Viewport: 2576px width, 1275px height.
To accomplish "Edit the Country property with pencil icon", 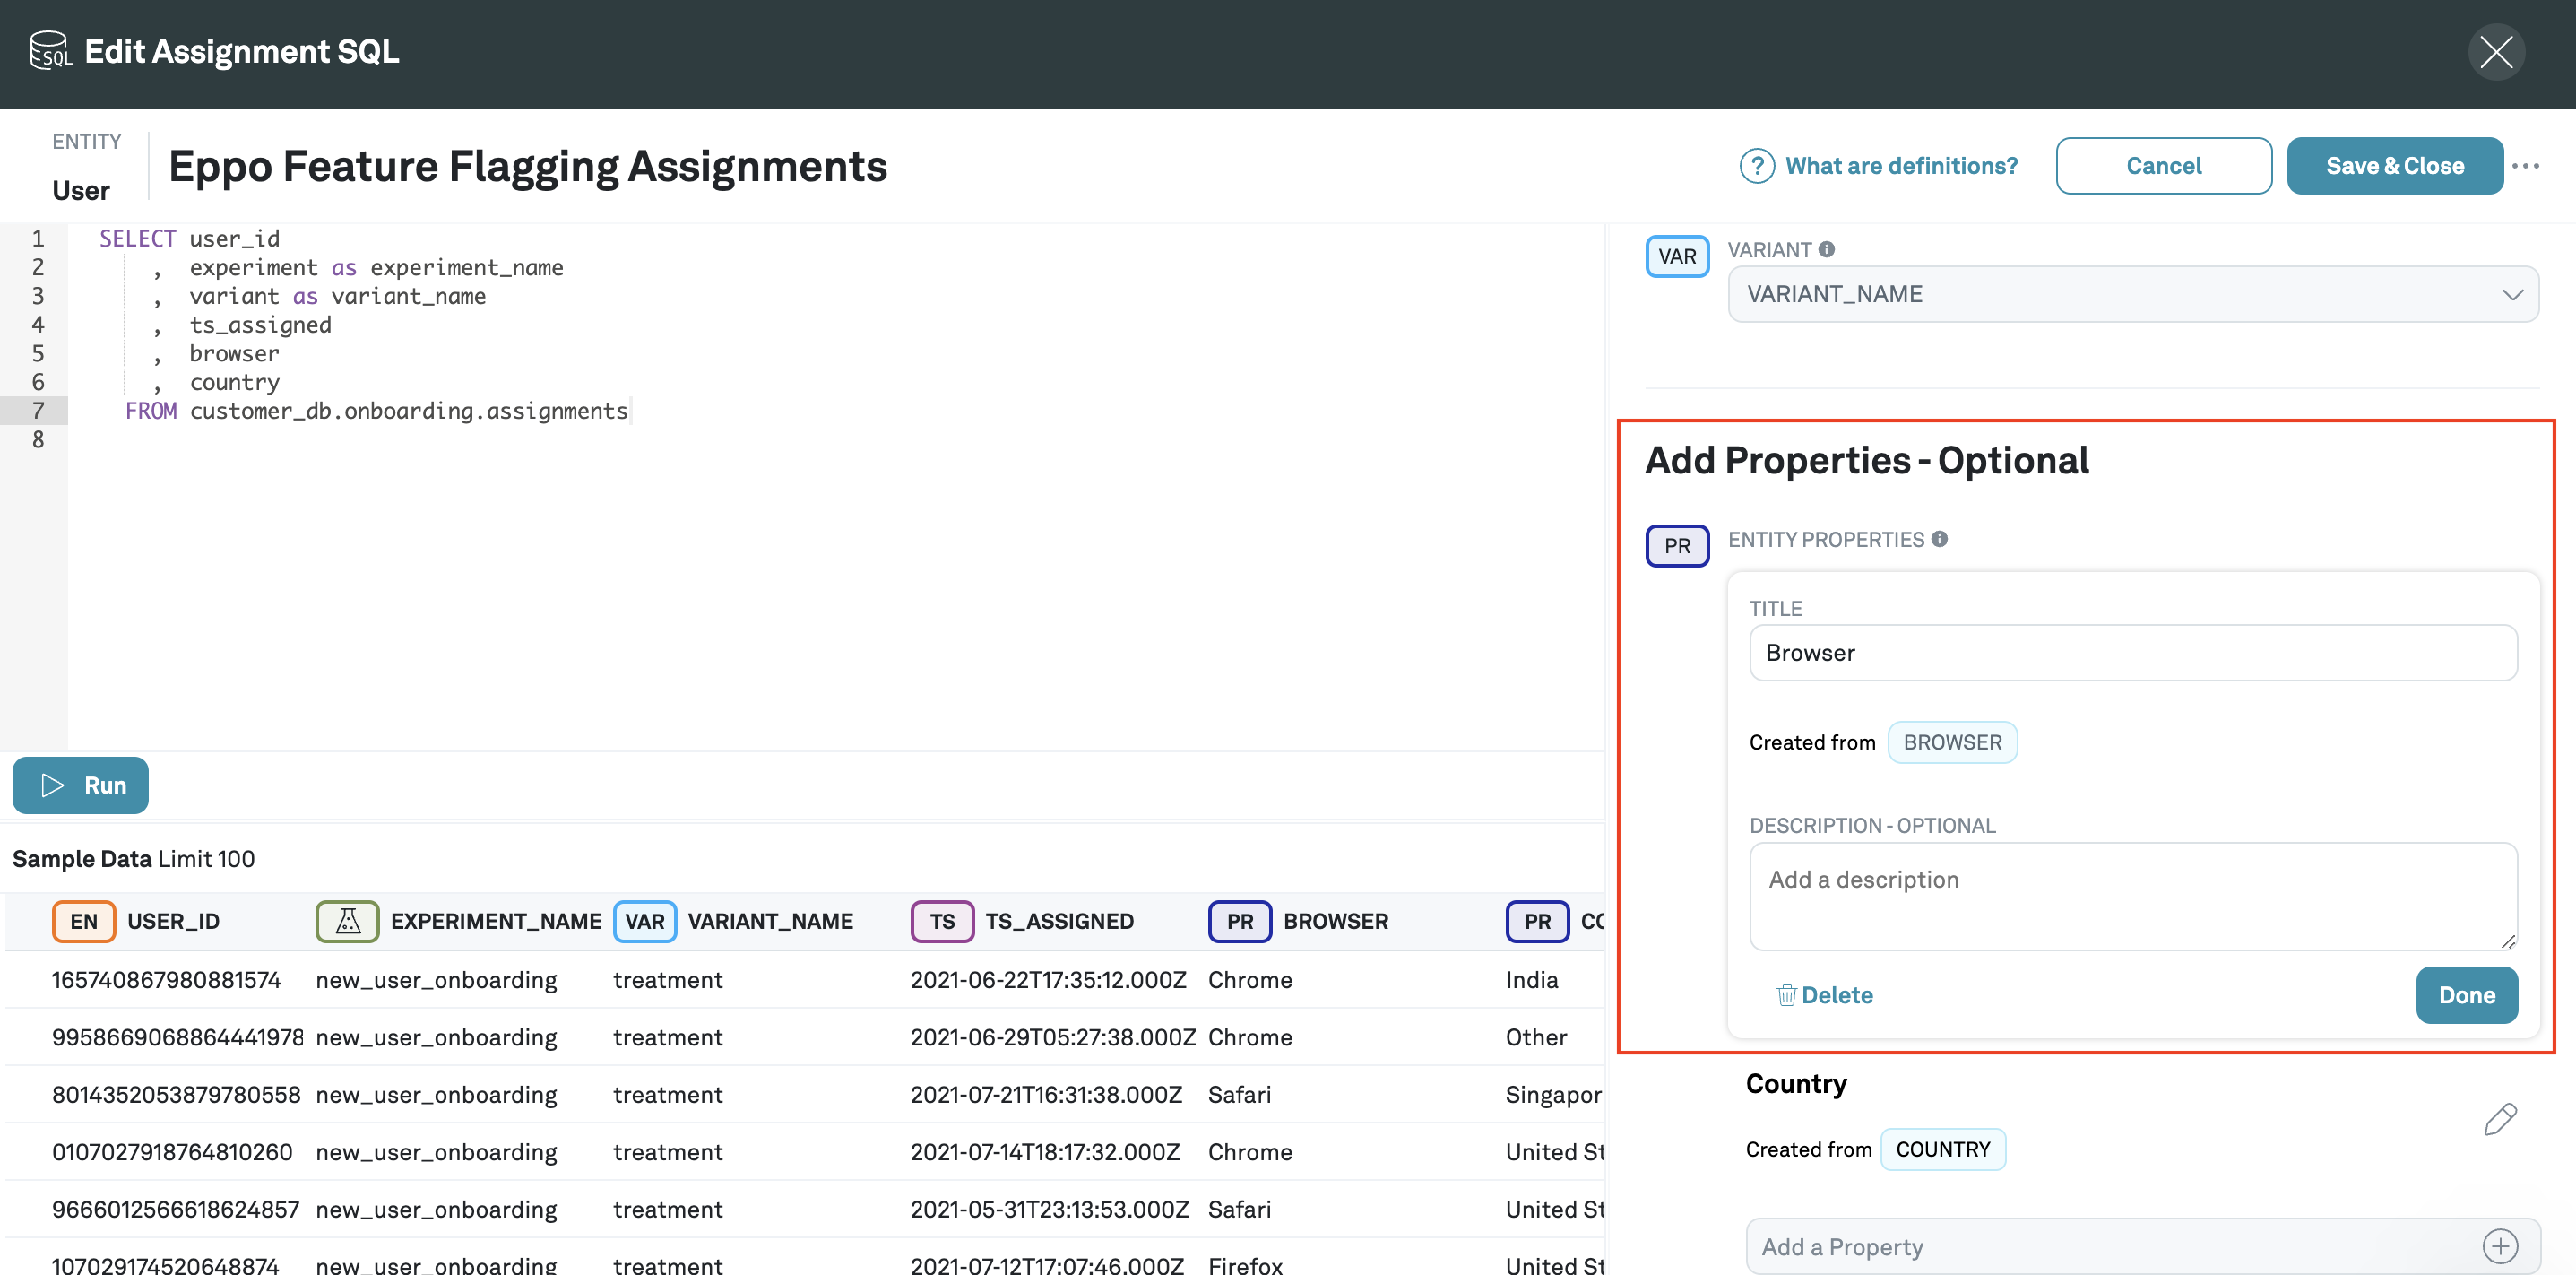I will pos(2499,1119).
